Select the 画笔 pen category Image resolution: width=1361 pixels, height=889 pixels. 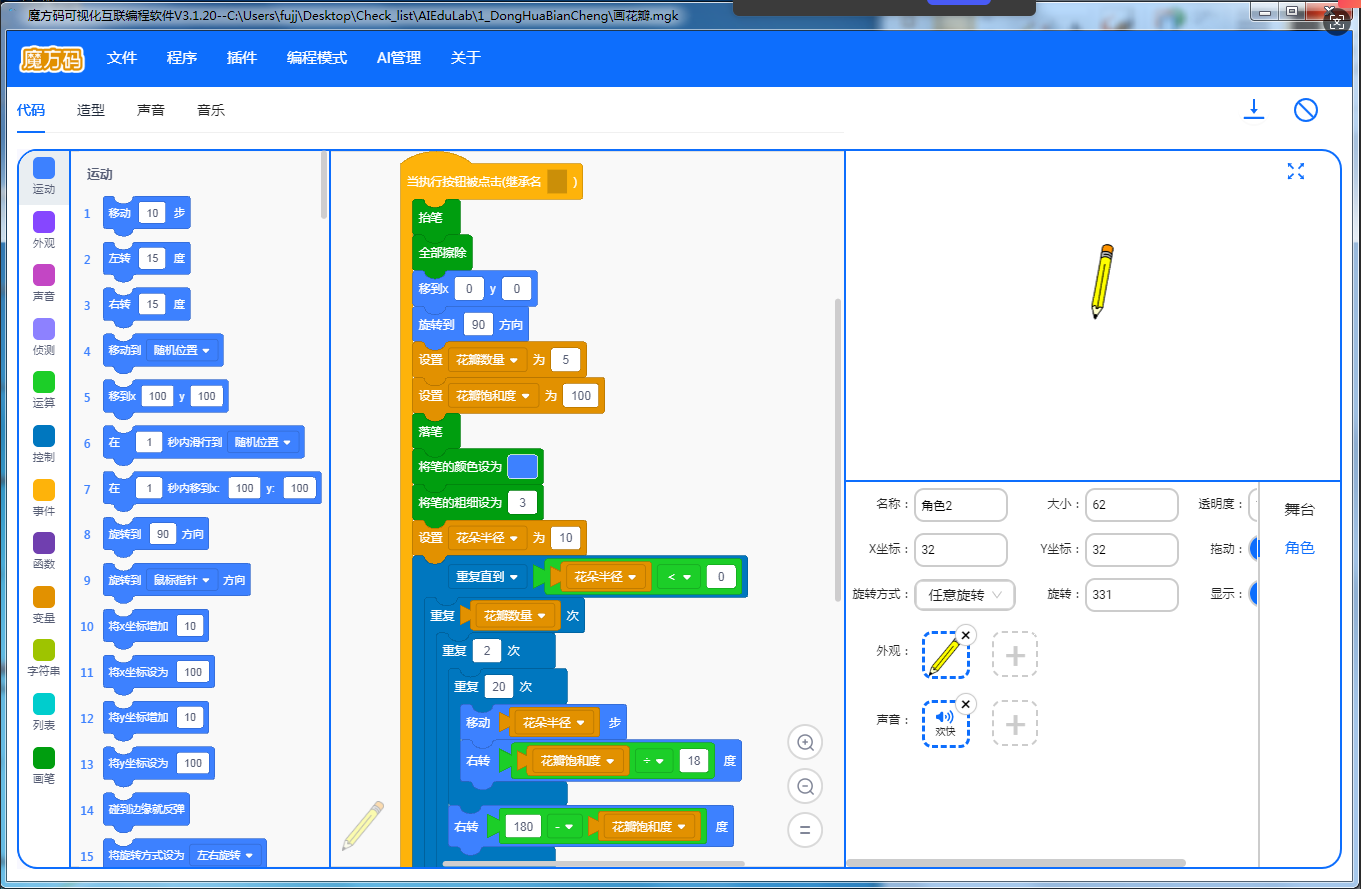pyautogui.click(x=44, y=765)
